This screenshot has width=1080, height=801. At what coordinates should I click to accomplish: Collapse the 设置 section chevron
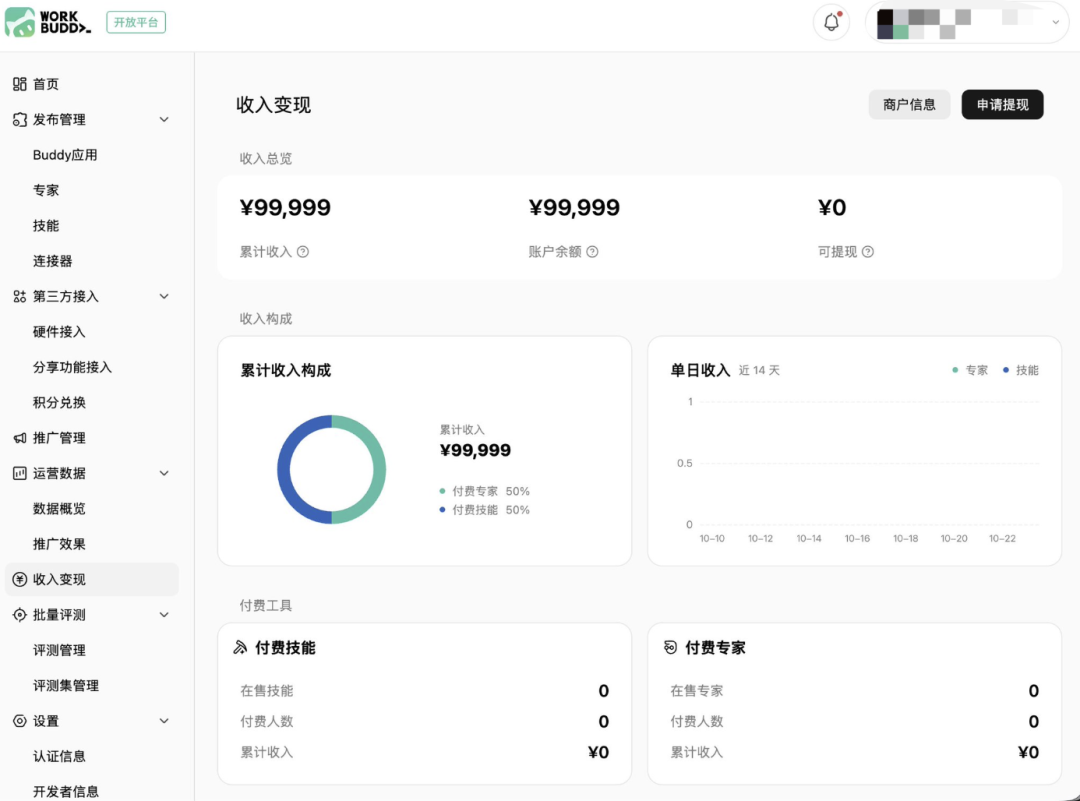tap(164, 721)
